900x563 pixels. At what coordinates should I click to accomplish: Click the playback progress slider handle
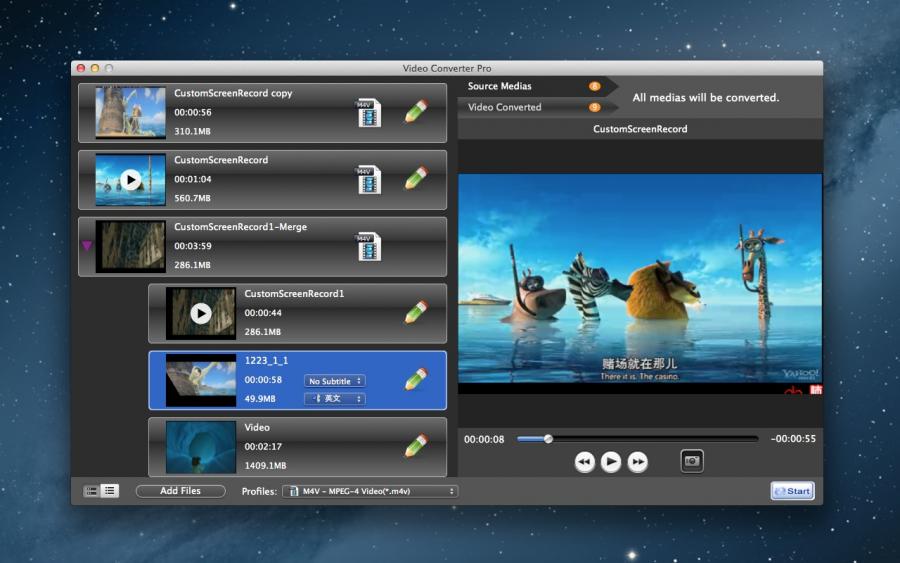548,439
